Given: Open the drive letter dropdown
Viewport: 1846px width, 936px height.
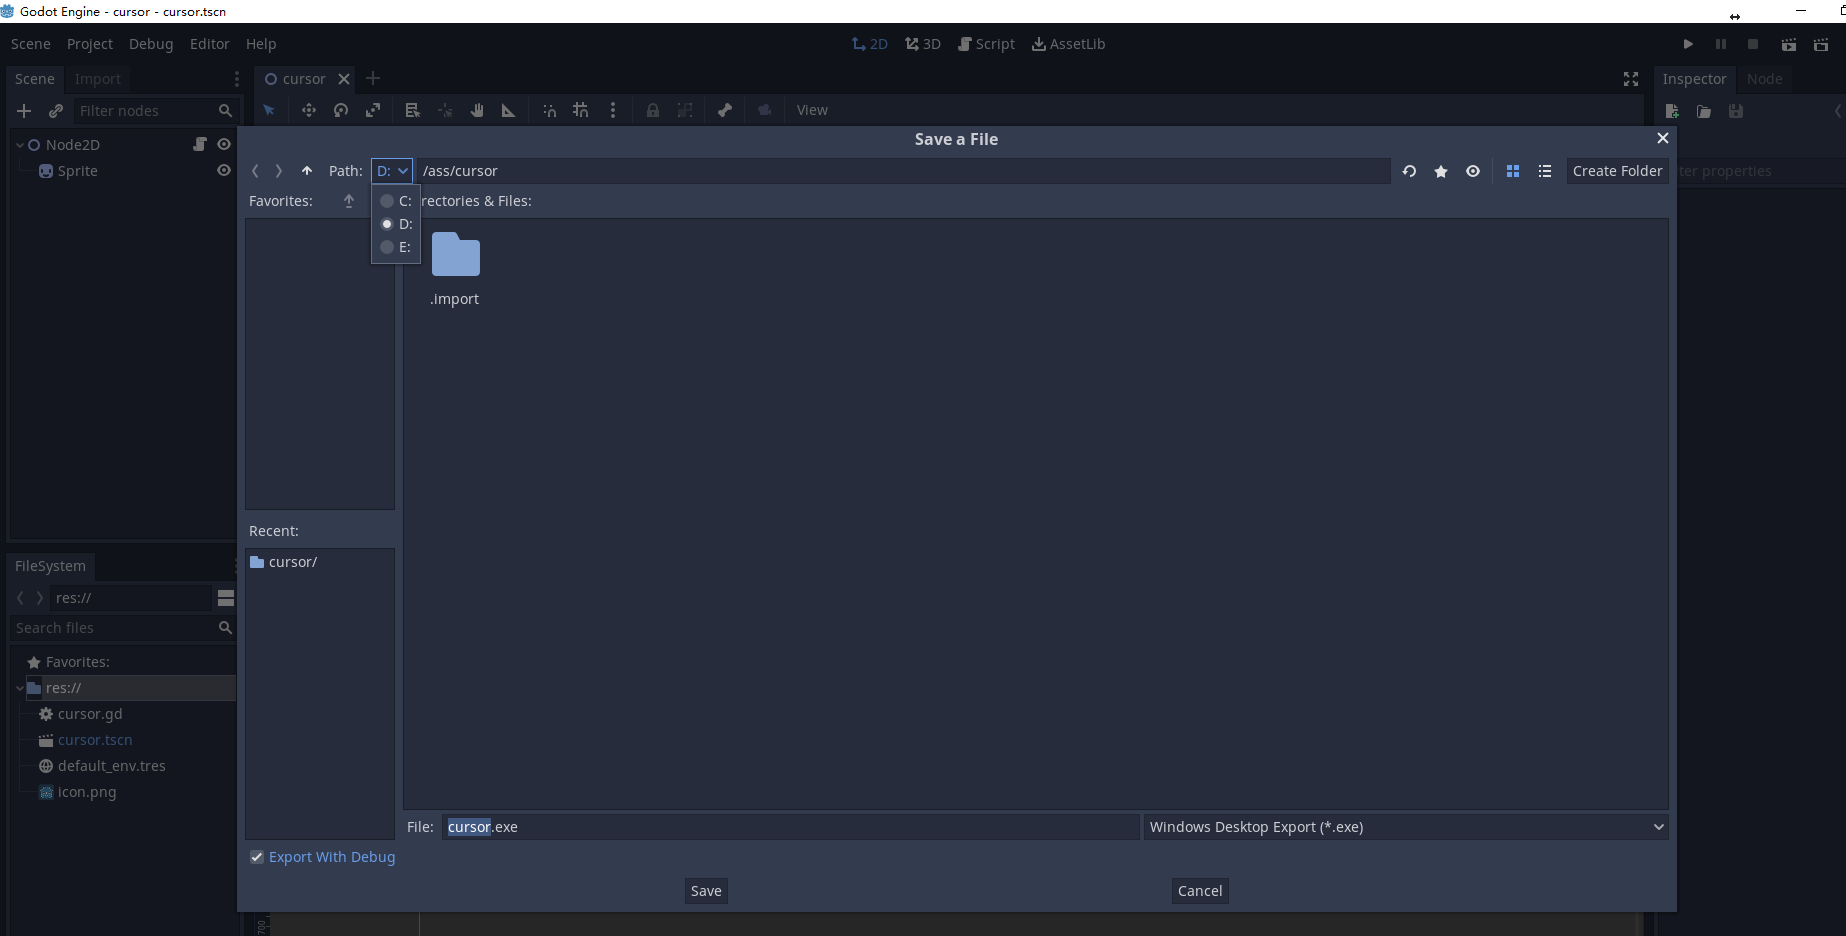Looking at the screenshot, I should click(392, 171).
